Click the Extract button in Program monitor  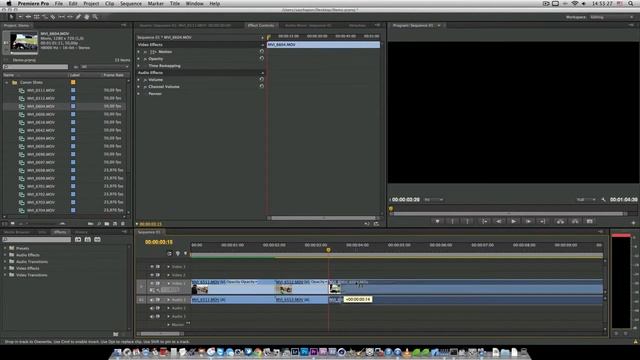[x=575, y=221]
